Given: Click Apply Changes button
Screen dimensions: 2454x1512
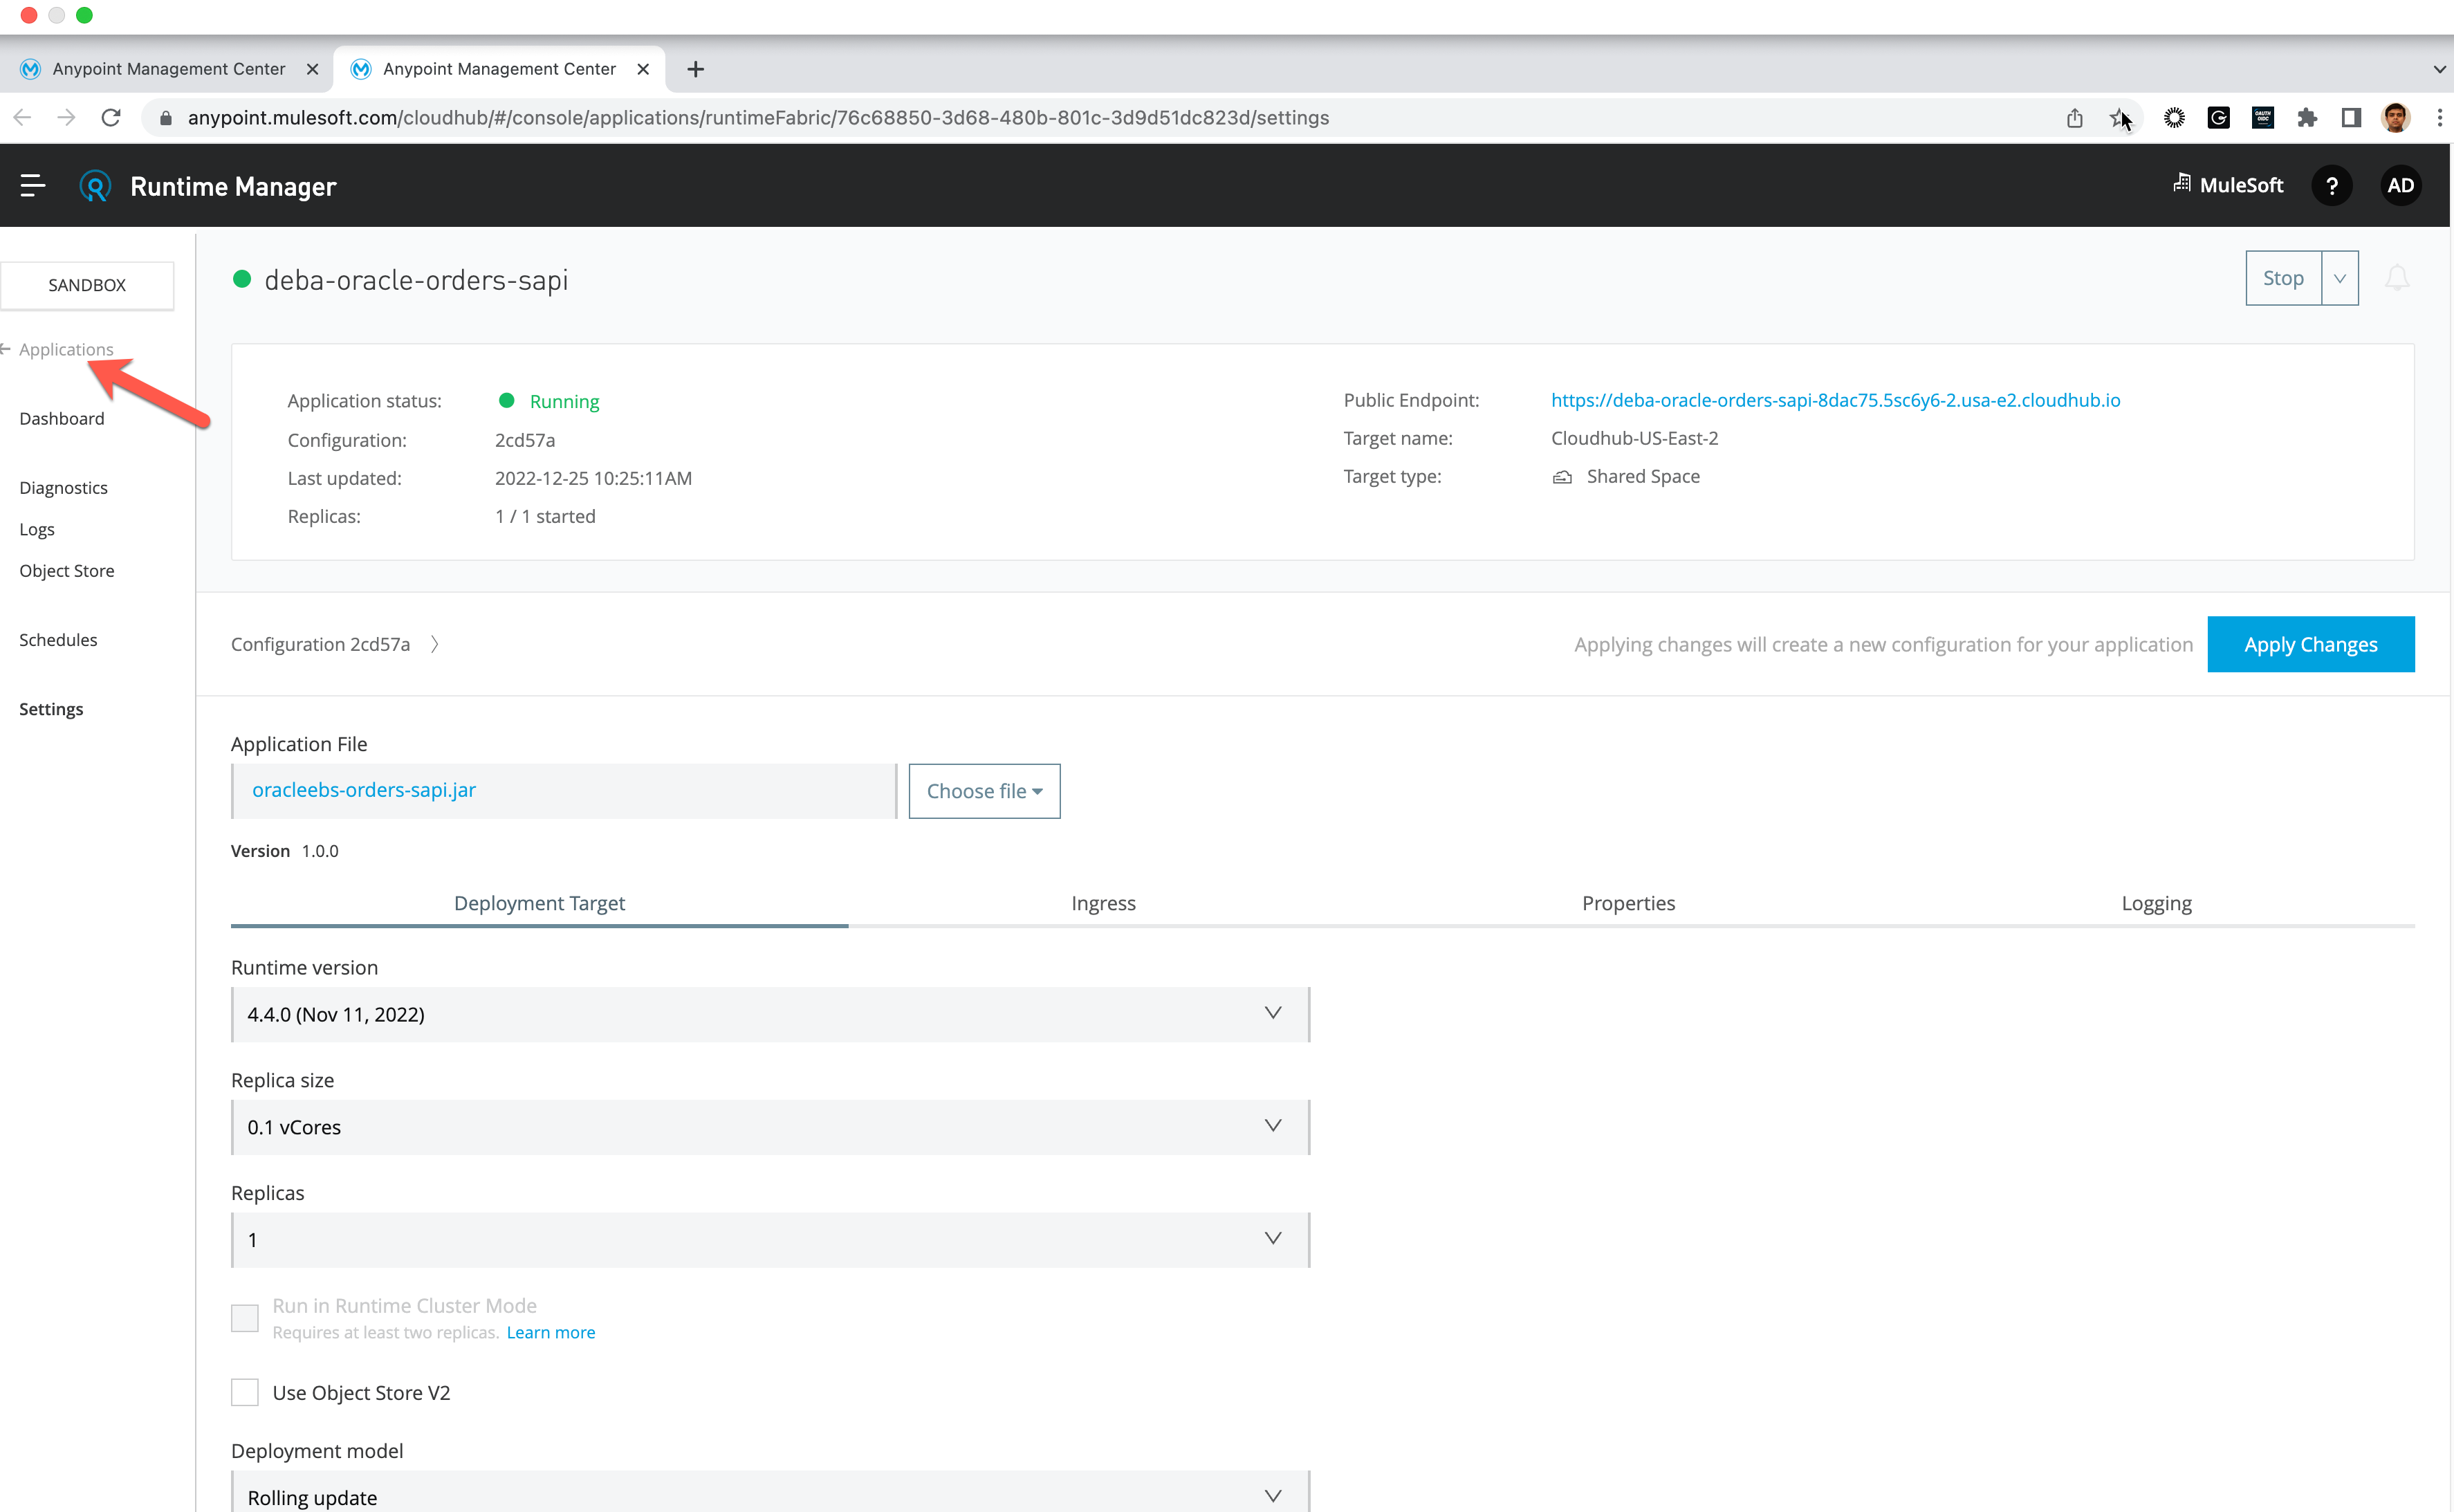Looking at the screenshot, I should (2310, 645).
